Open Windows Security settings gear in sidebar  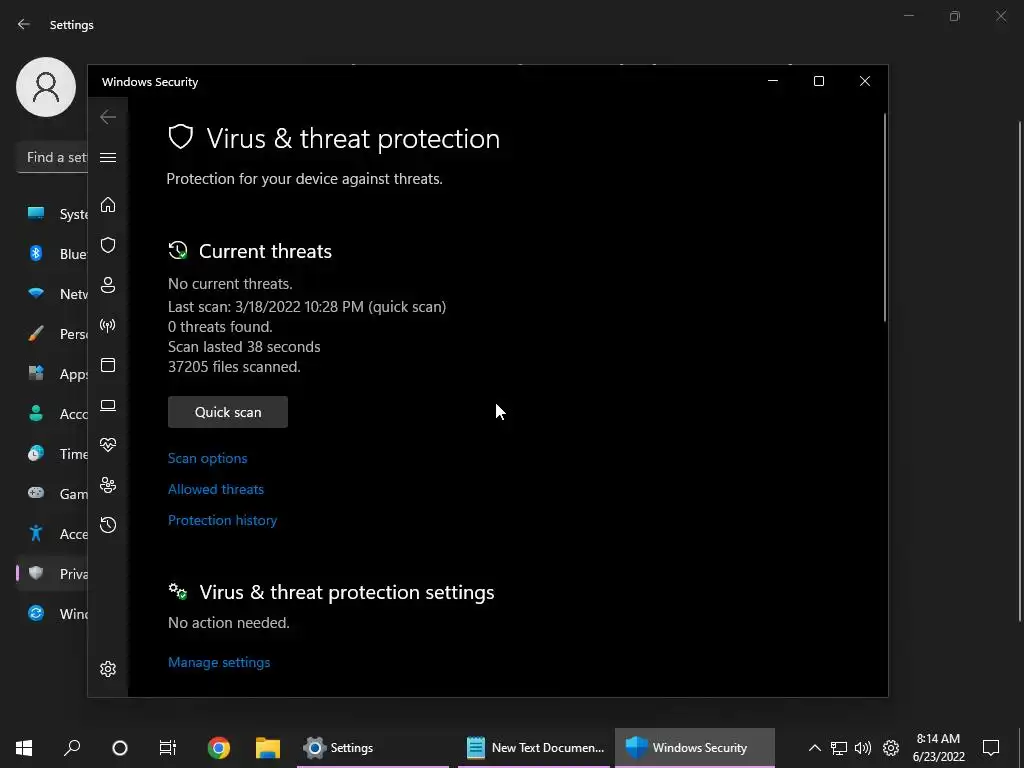[108, 669]
